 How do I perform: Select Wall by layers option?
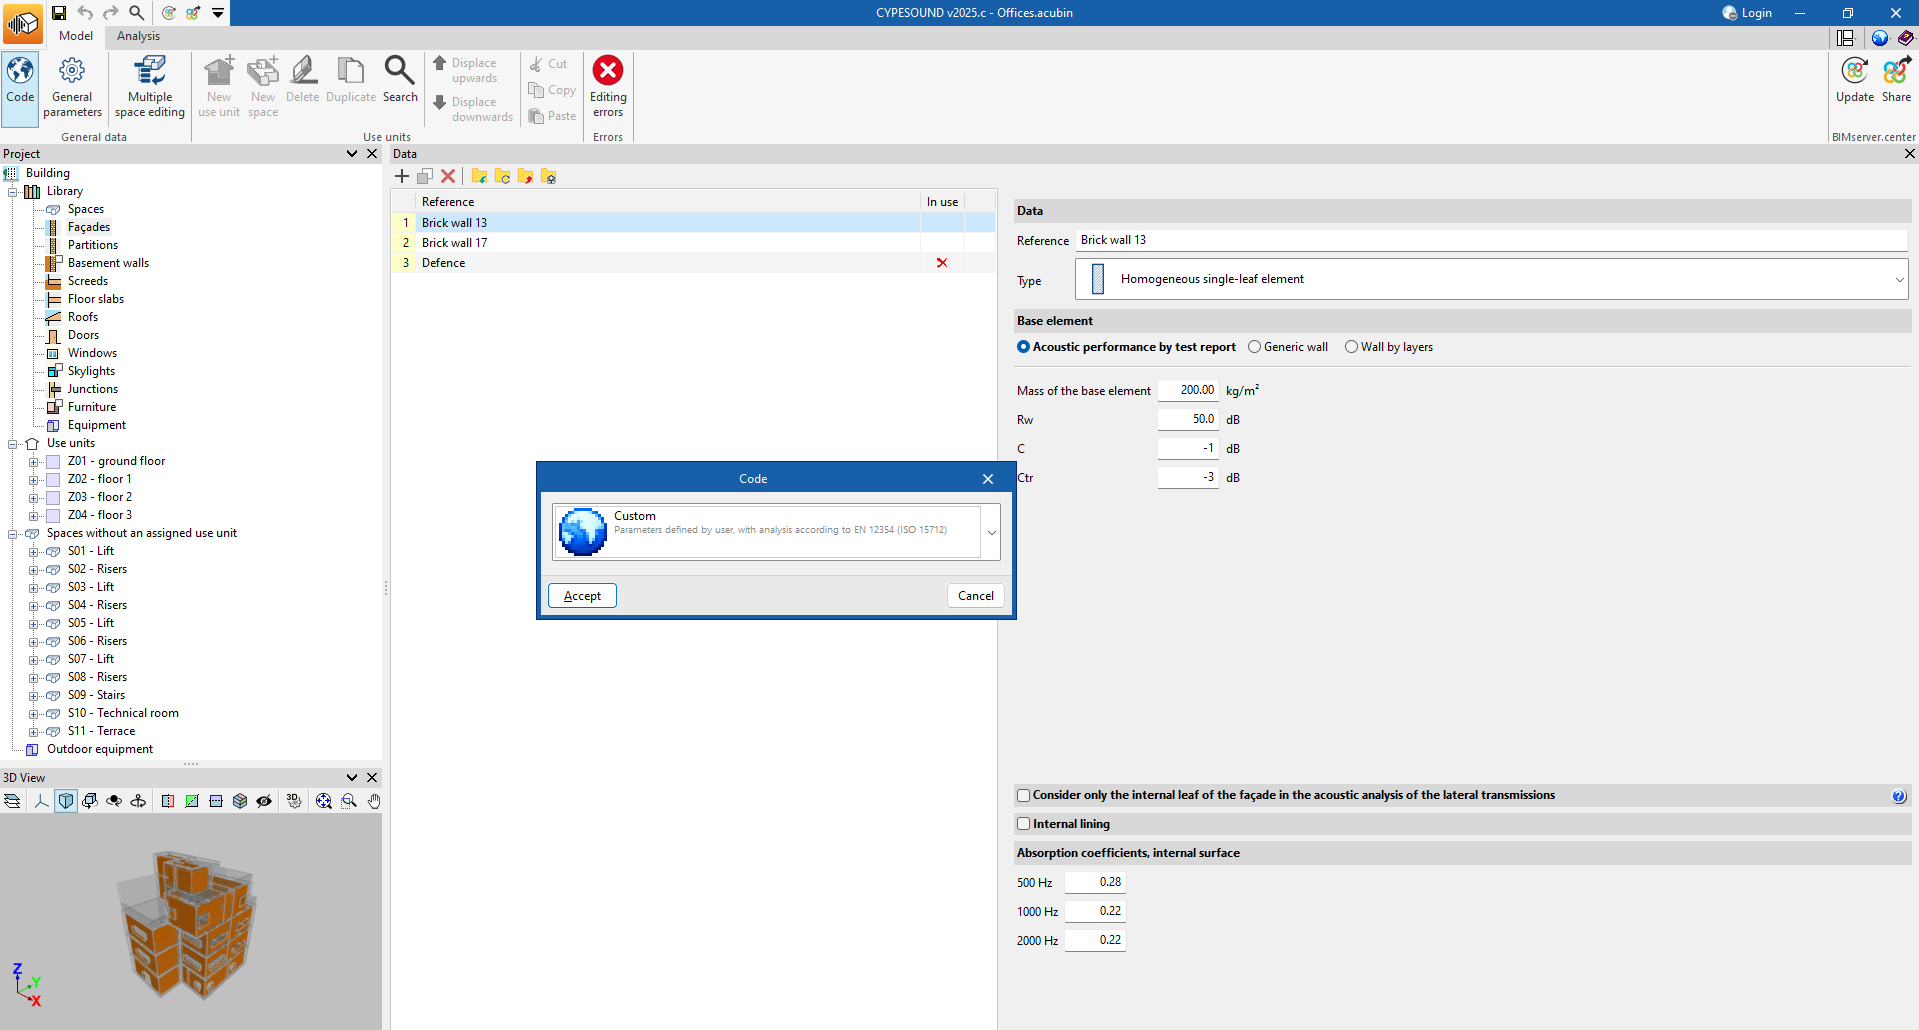[1351, 347]
